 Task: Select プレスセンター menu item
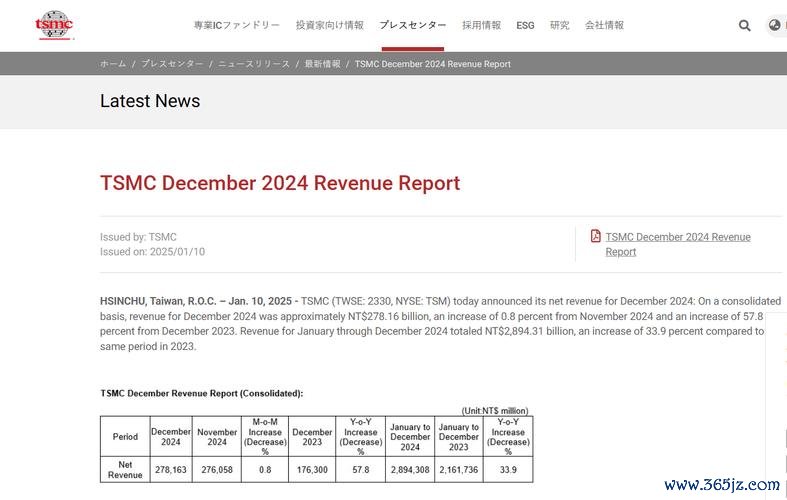(x=413, y=25)
